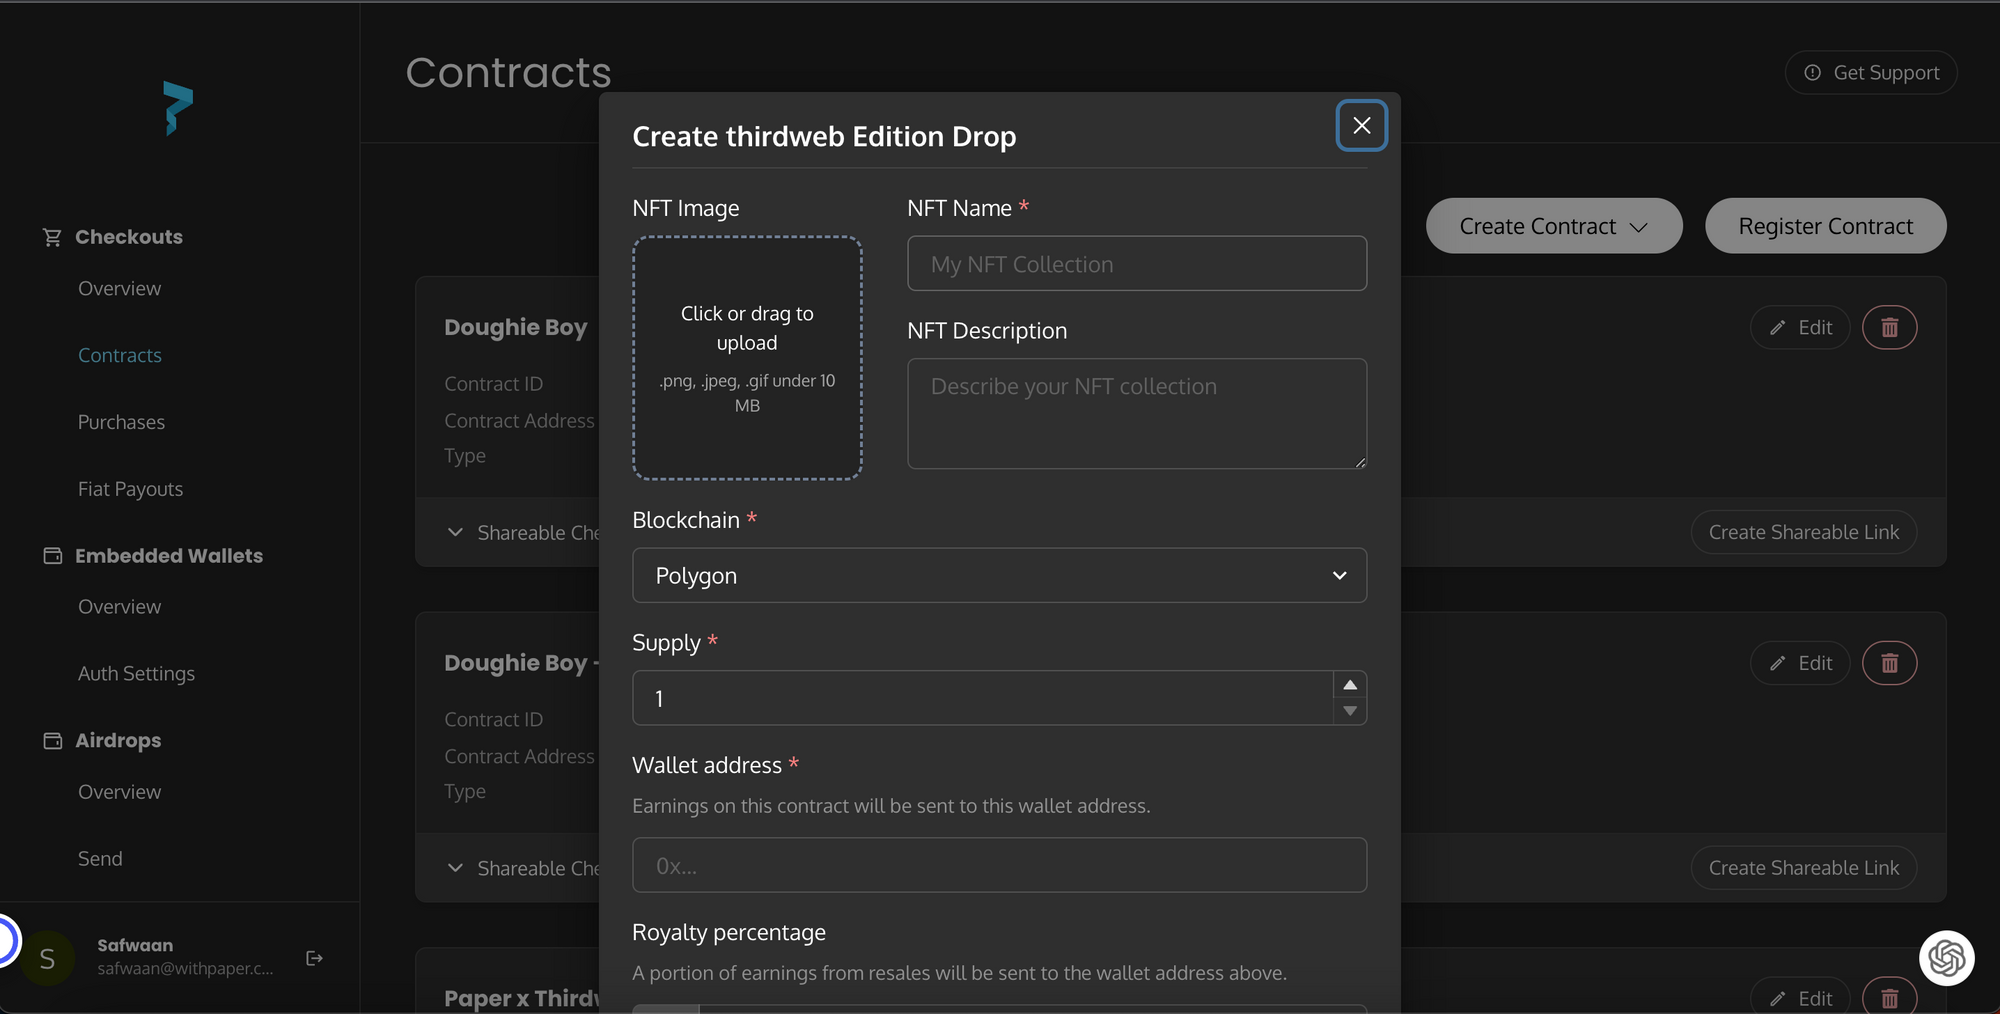Select the Embedded Wallets wallet icon

tap(52, 555)
